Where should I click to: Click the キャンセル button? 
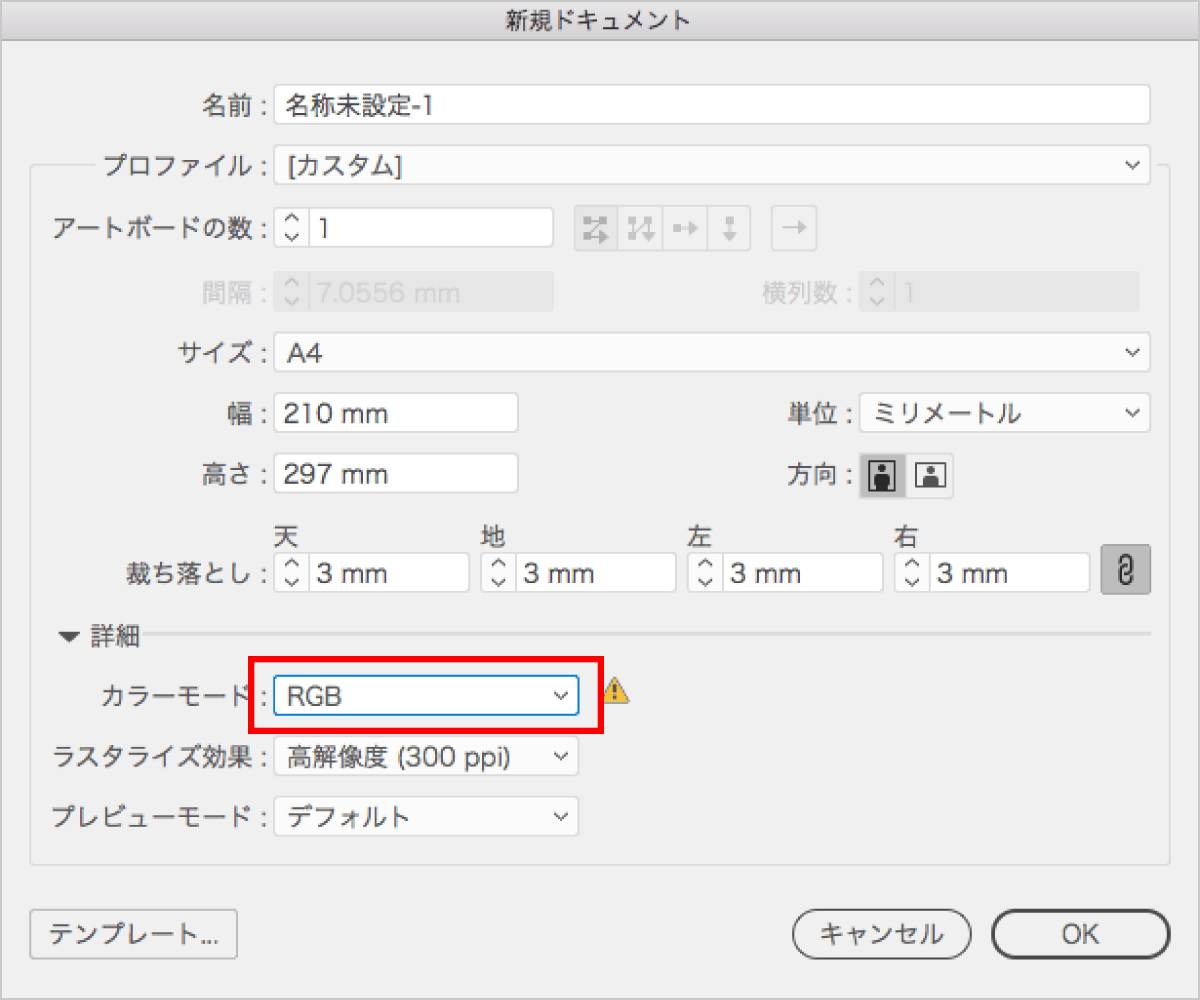881,934
